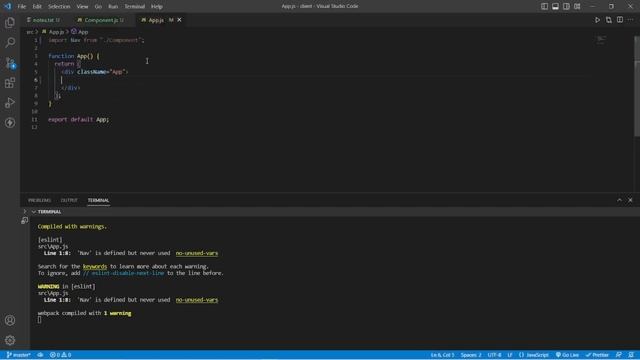Click Prettier status toggle
The height and width of the screenshot is (360, 640).
pos(597,355)
